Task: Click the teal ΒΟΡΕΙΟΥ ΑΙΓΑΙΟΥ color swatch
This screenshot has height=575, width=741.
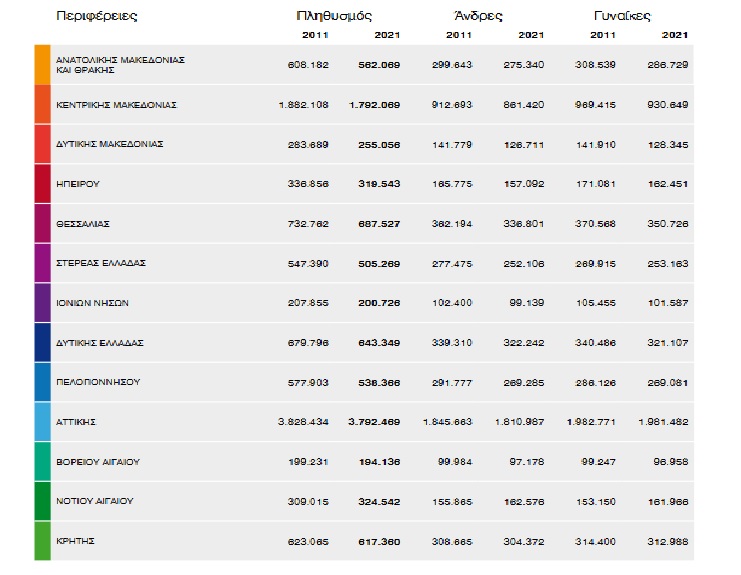Action: tap(42, 461)
